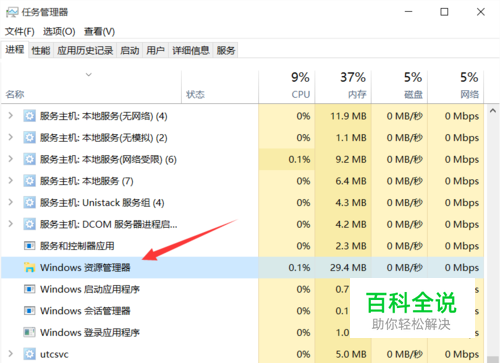This screenshot has height=363, width=500.
Task: Maximize the Task Manager window
Action: click(444, 12)
